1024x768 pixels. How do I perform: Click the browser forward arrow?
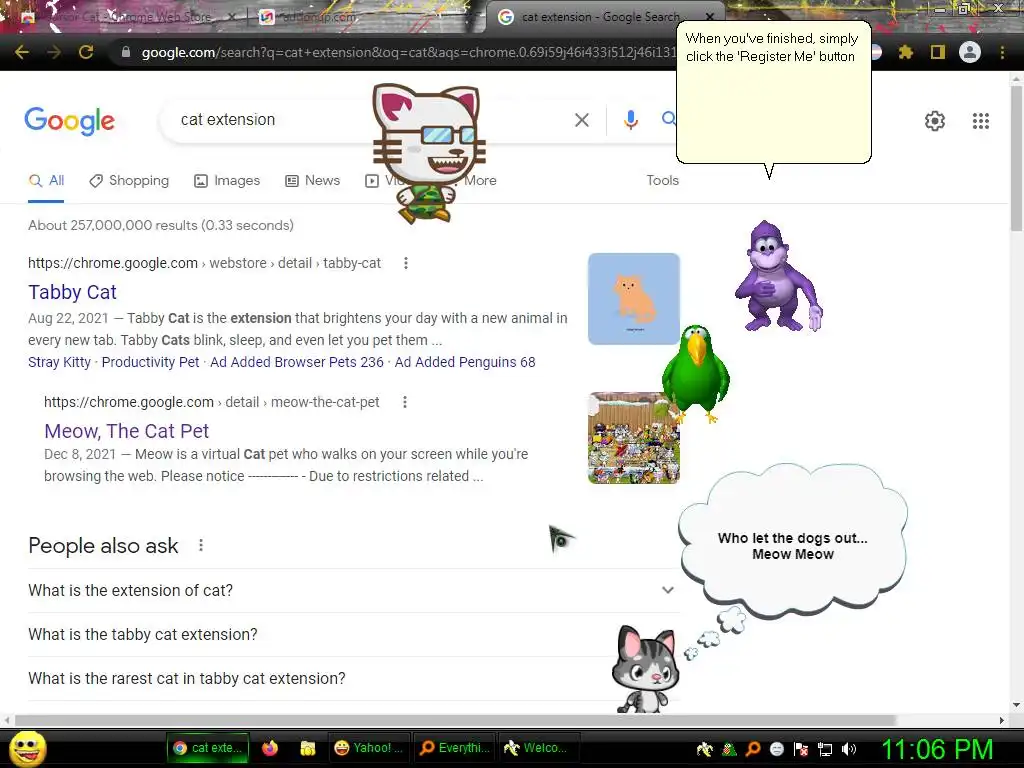(54, 52)
